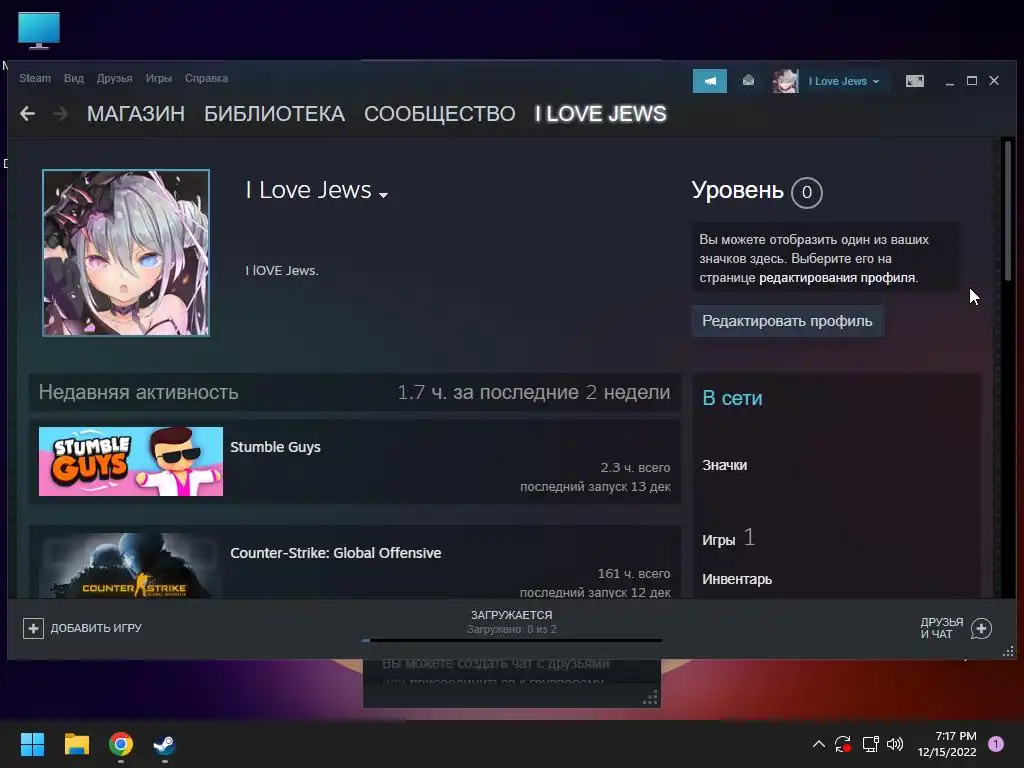The height and width of the screenshot is (768, 1024).
Task: Open the Друзья menu
Action: [x=114, y=78]
